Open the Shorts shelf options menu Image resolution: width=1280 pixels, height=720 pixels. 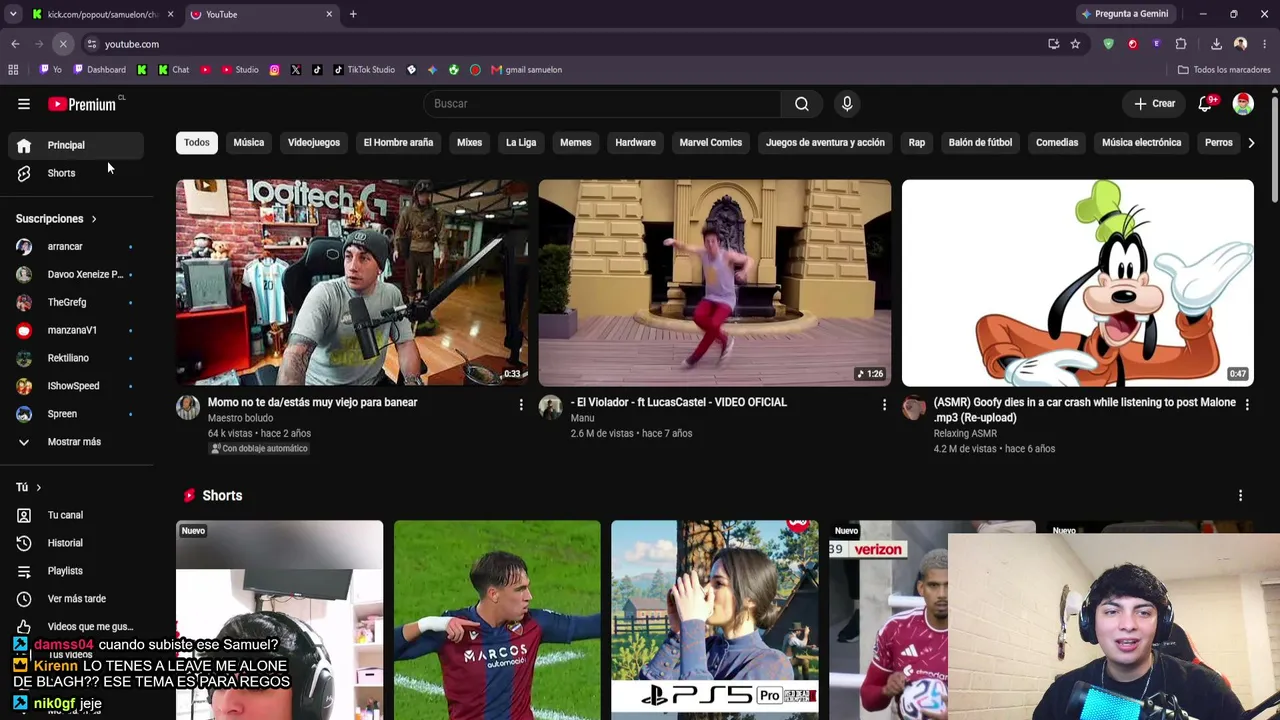click(1241, 496)
